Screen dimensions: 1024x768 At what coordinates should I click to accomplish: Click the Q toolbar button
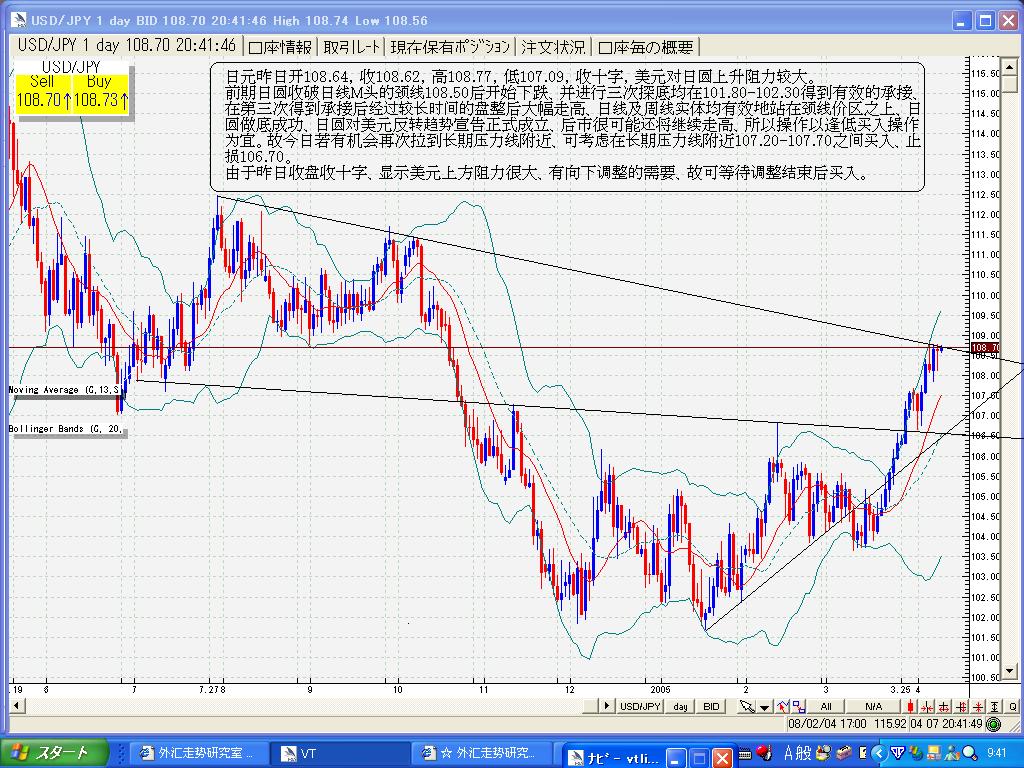[x=1012, y=706]
